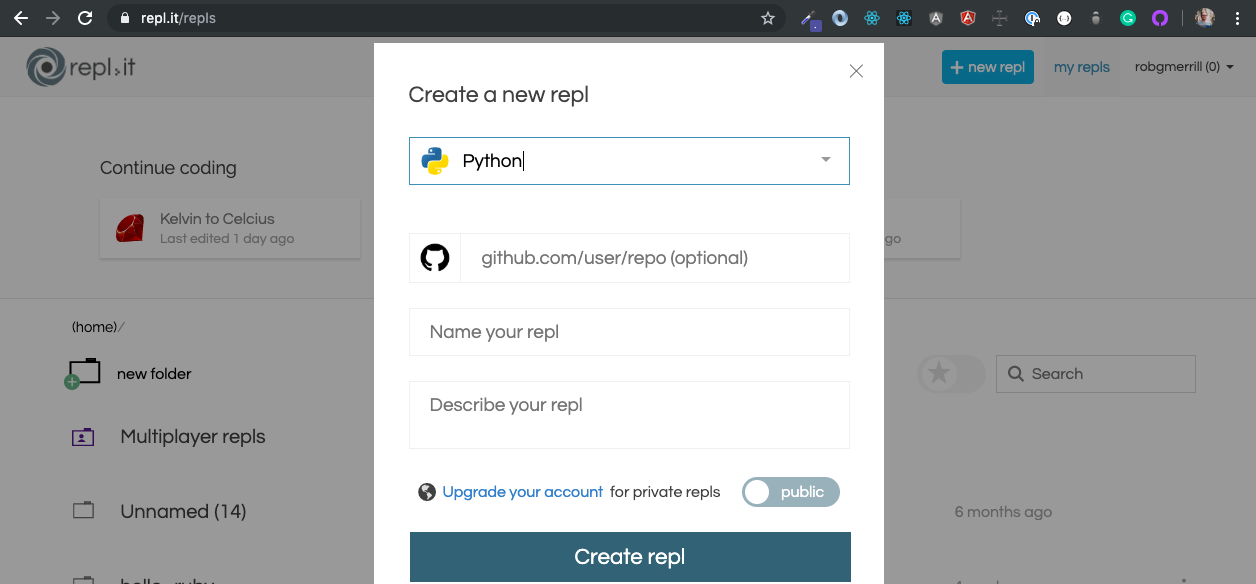Follow the Upgrade your account link
Screen dimensions: 1256x584
pos(523,492)
